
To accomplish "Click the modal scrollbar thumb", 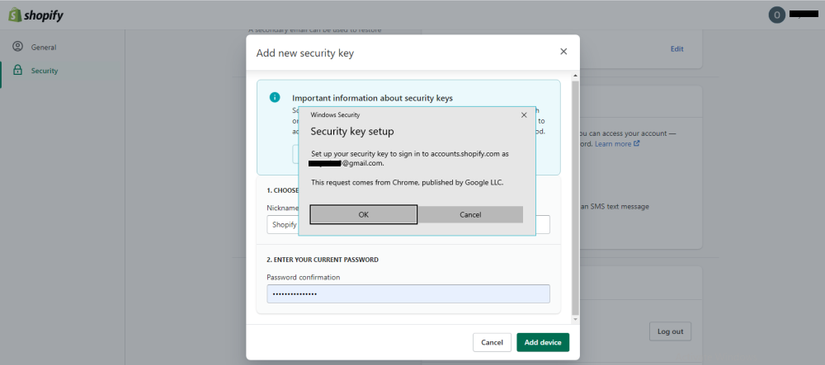I will tap(575, 197).
